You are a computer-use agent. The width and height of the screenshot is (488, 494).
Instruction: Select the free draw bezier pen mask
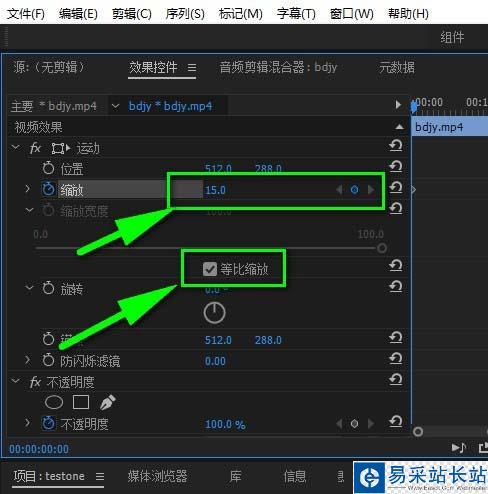coord(108,402)
